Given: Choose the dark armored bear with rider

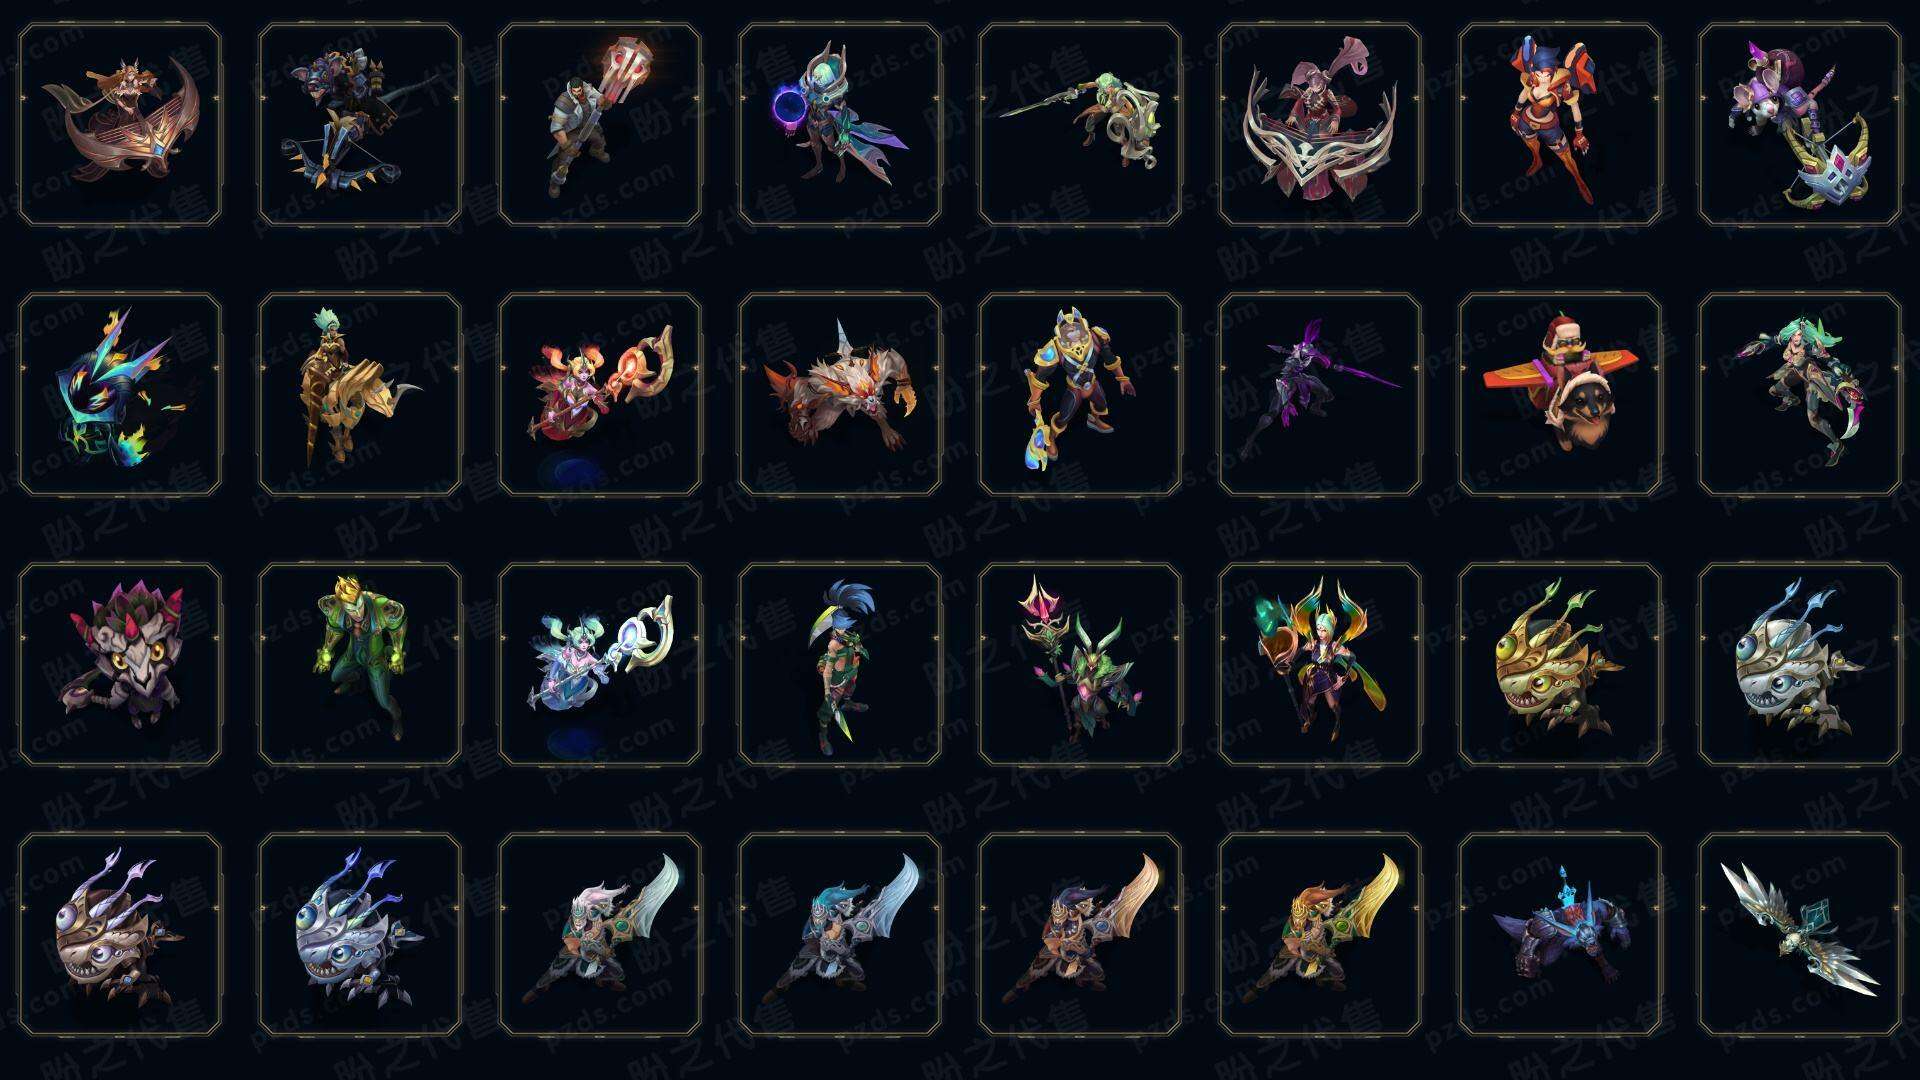Looking at the screenshot, I should click(x=1560, y=935).
